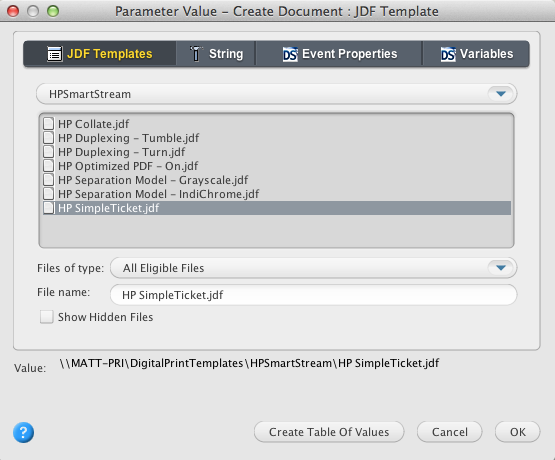
Task: Click the file icon for HP Collate.jdf
Action: coord(48,124)
